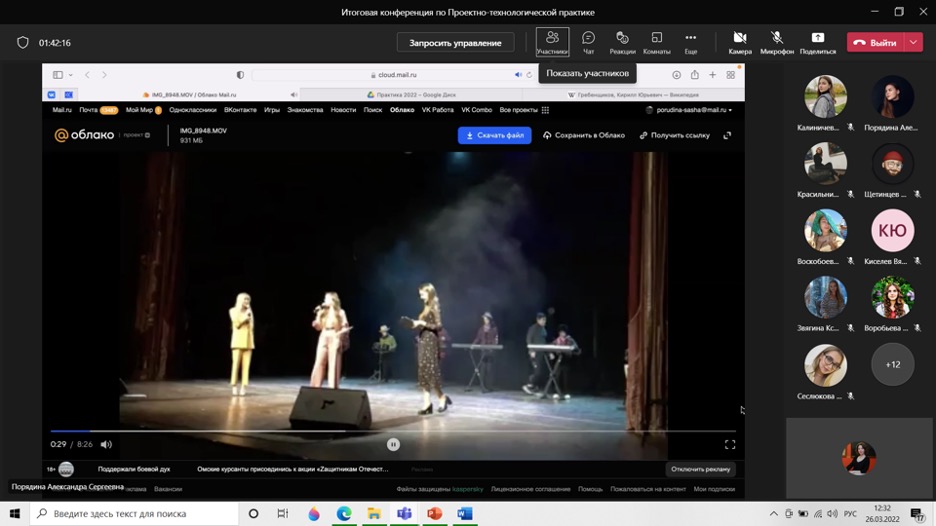This screenshot has width=936, height=526.
Task: Open the Participants panel
Action: (x=552, y=42)
